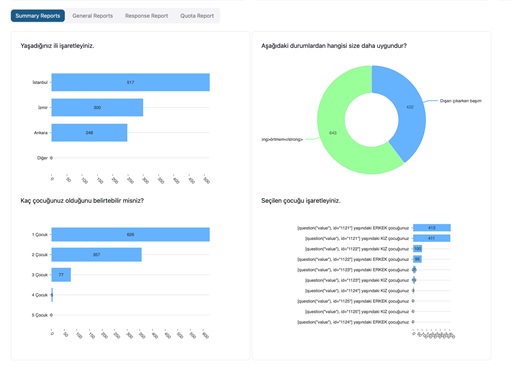Click the 1 Çocuk bar showing 626
Screen dimensions: 512x379
(131, 234)
